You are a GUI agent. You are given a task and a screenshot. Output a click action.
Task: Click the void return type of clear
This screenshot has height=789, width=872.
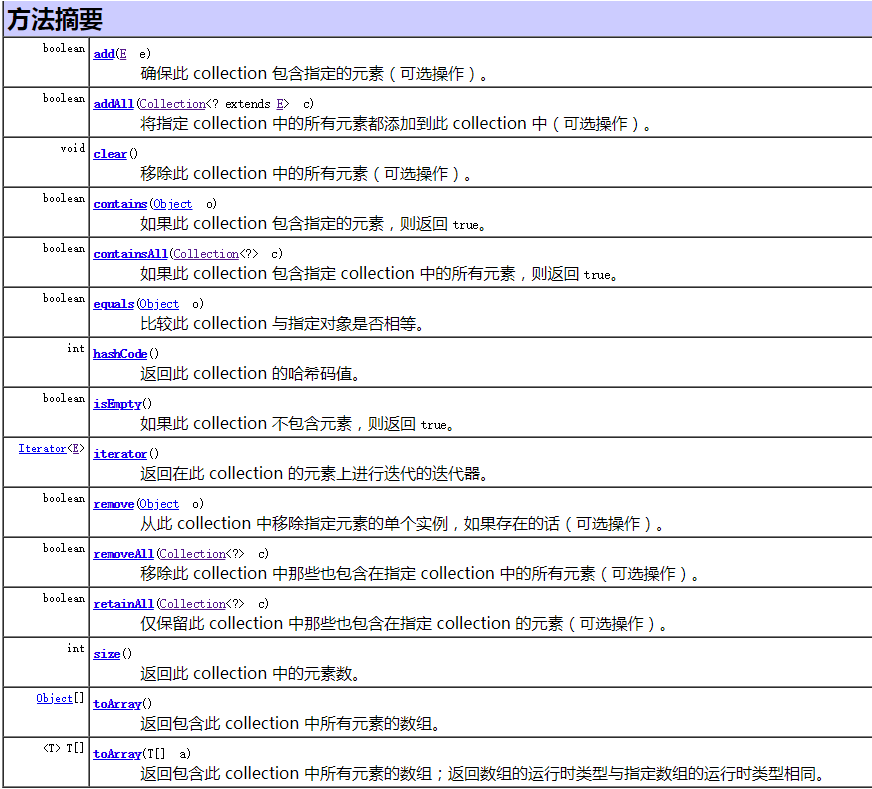[x=73, y=148]
